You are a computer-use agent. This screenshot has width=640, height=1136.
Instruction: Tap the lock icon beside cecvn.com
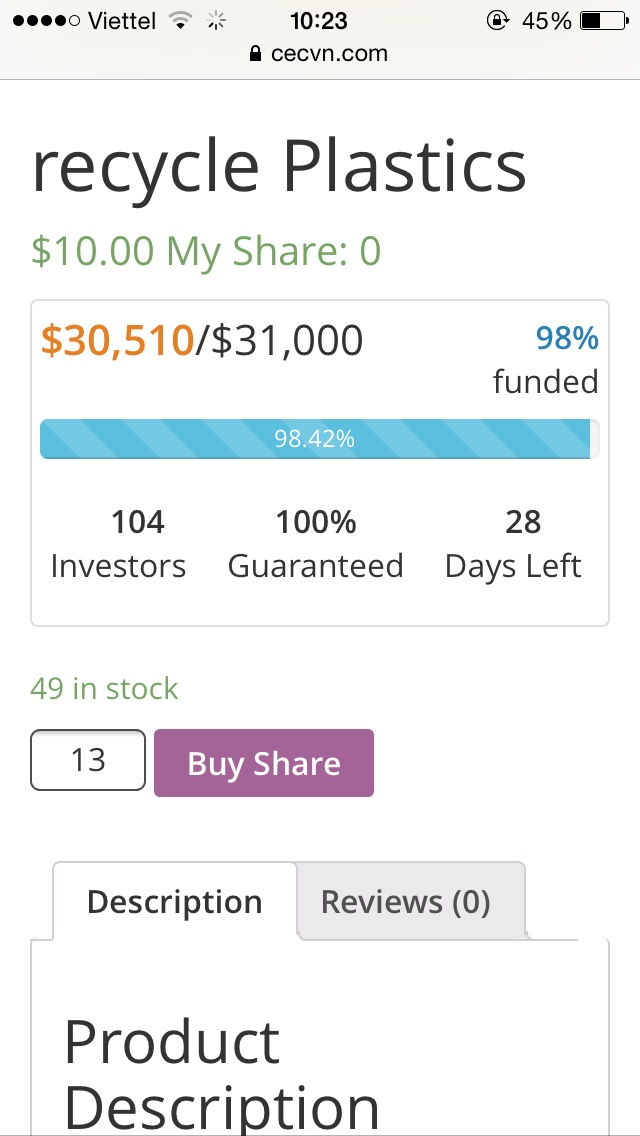[x=258, y=54]
